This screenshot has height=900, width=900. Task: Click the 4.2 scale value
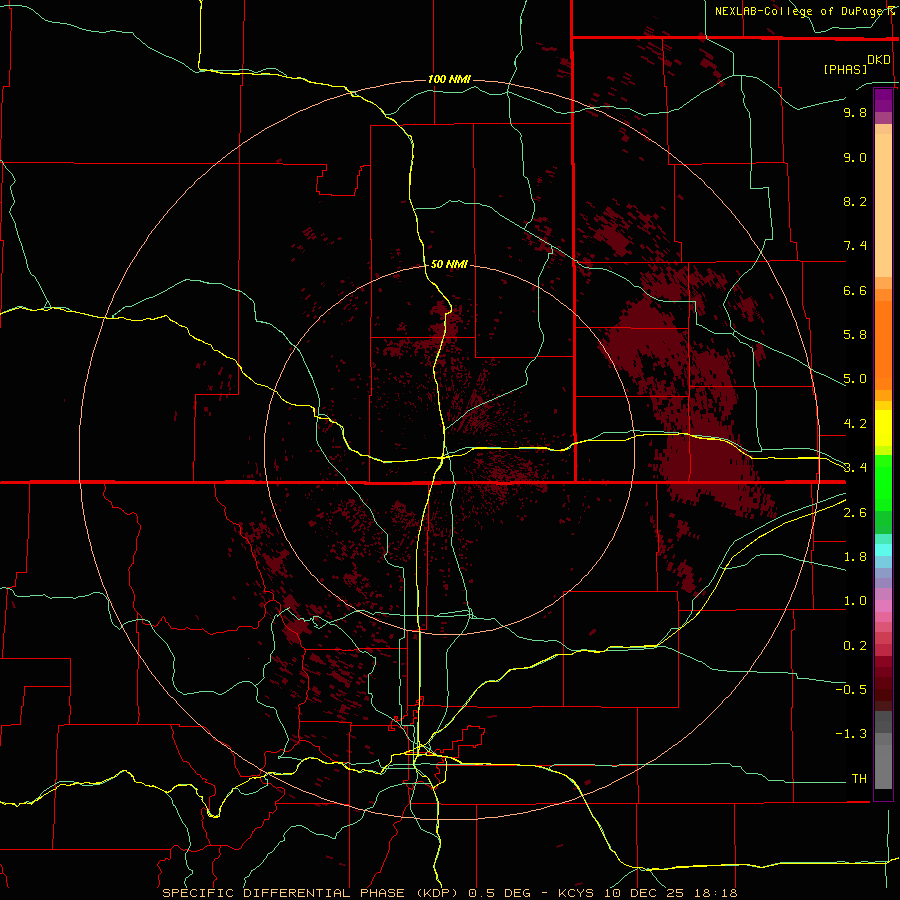point(855,424)
